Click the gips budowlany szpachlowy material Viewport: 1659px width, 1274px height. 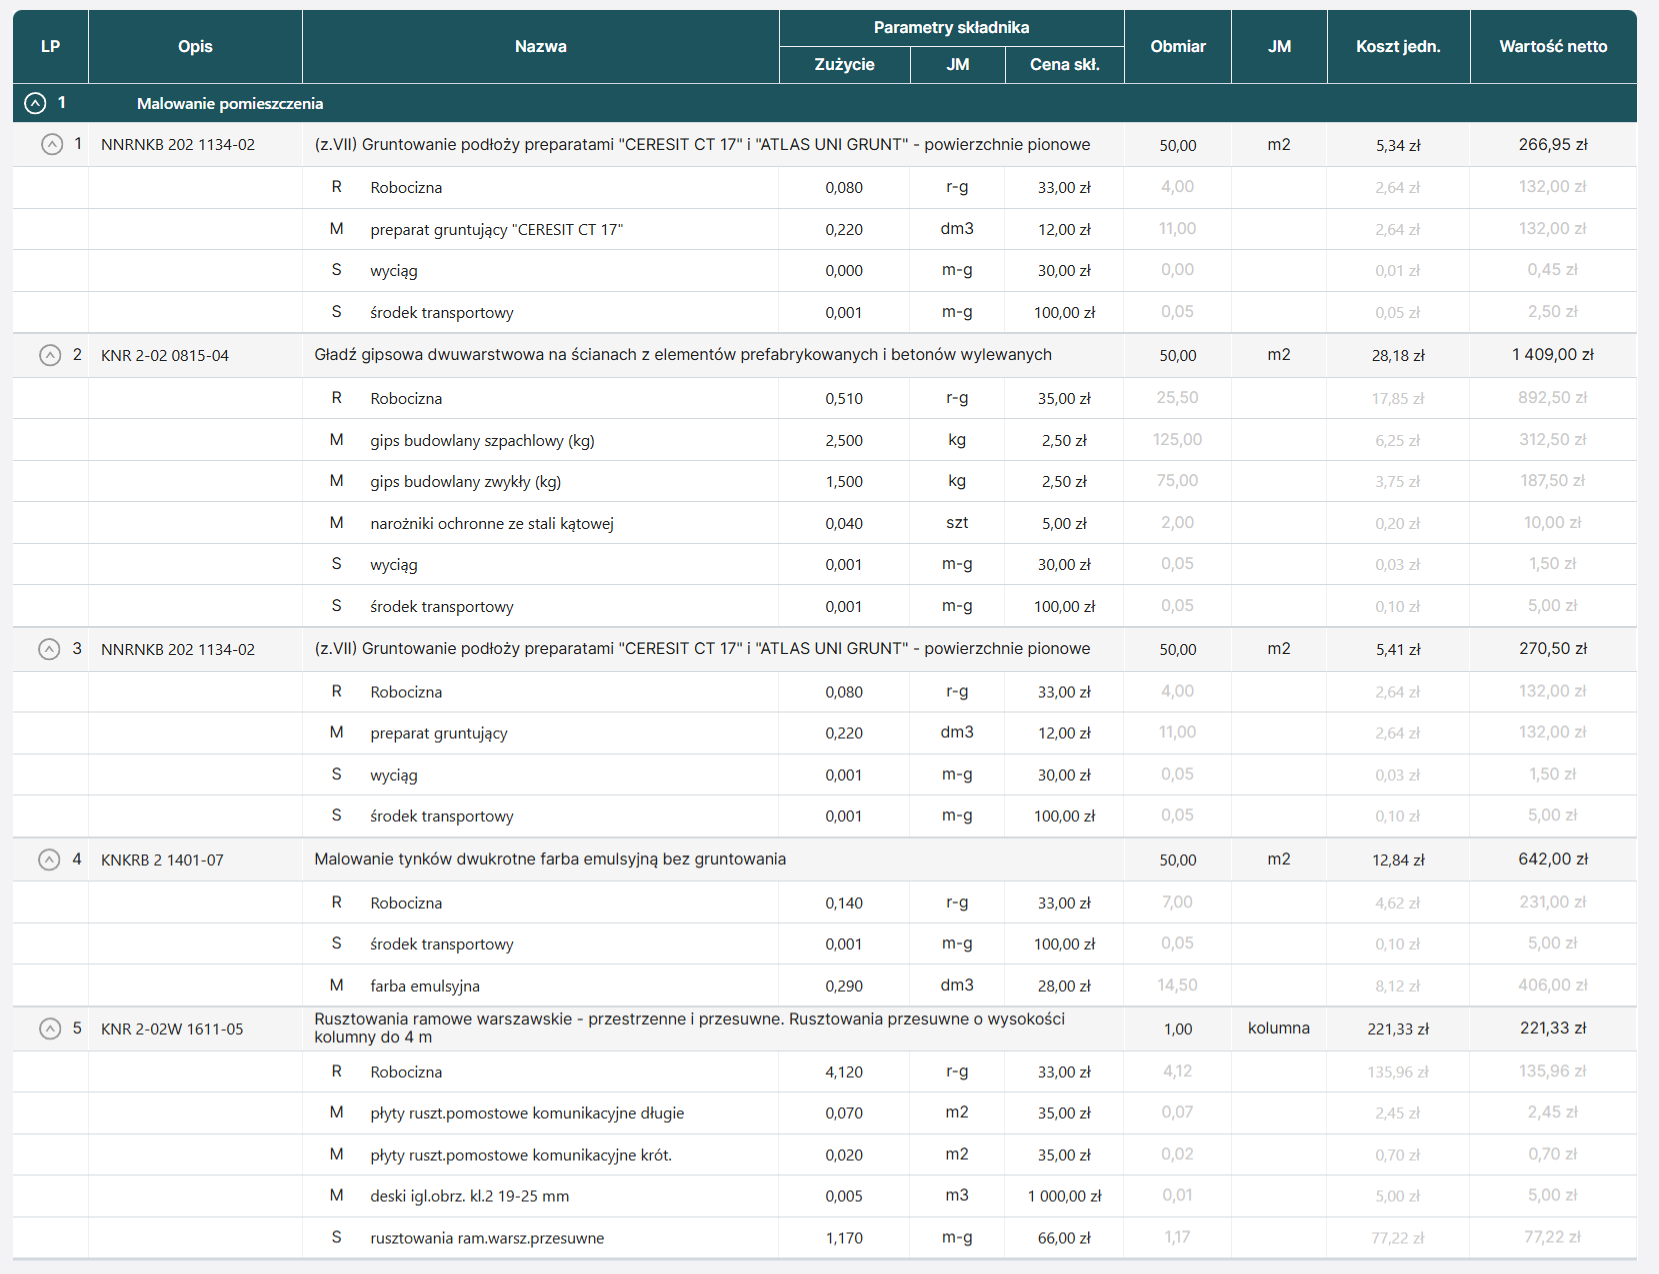pyautogui.click(x=482, y=440)
